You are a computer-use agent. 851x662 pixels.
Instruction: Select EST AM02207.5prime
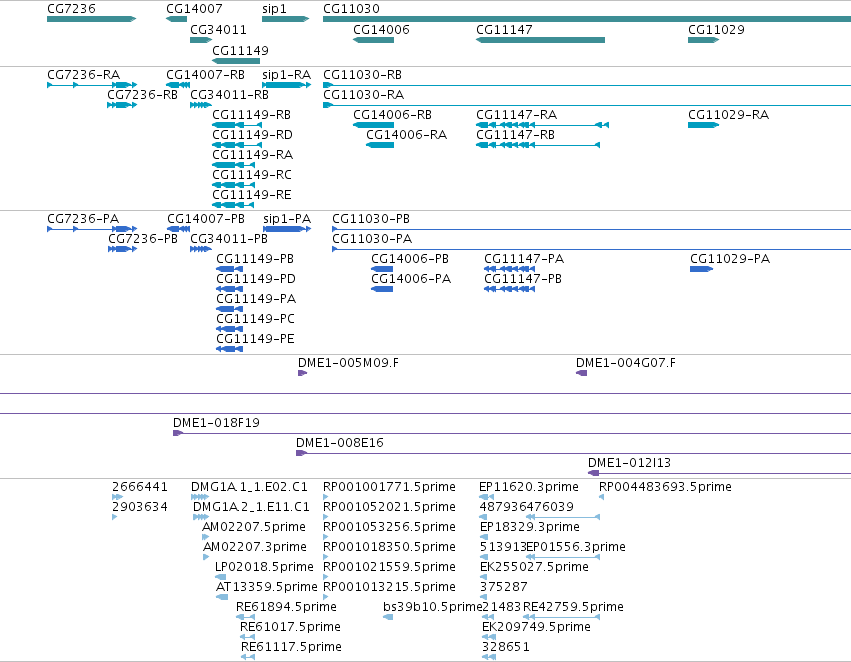pyautogui.click(x=253, y=527)
